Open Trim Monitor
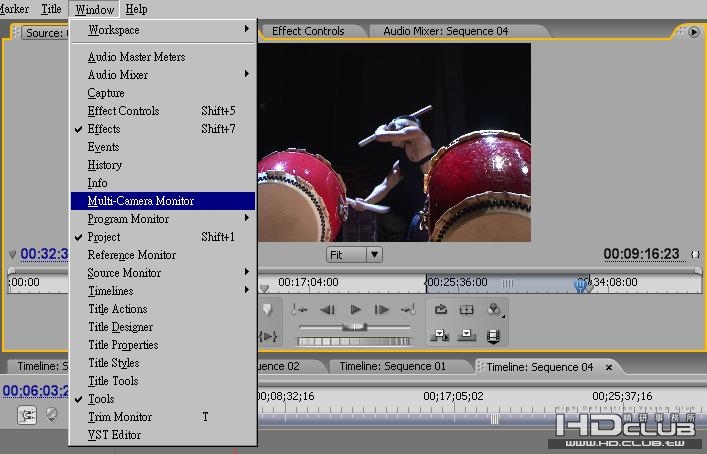The image size is (707, 454). (163, 417)
